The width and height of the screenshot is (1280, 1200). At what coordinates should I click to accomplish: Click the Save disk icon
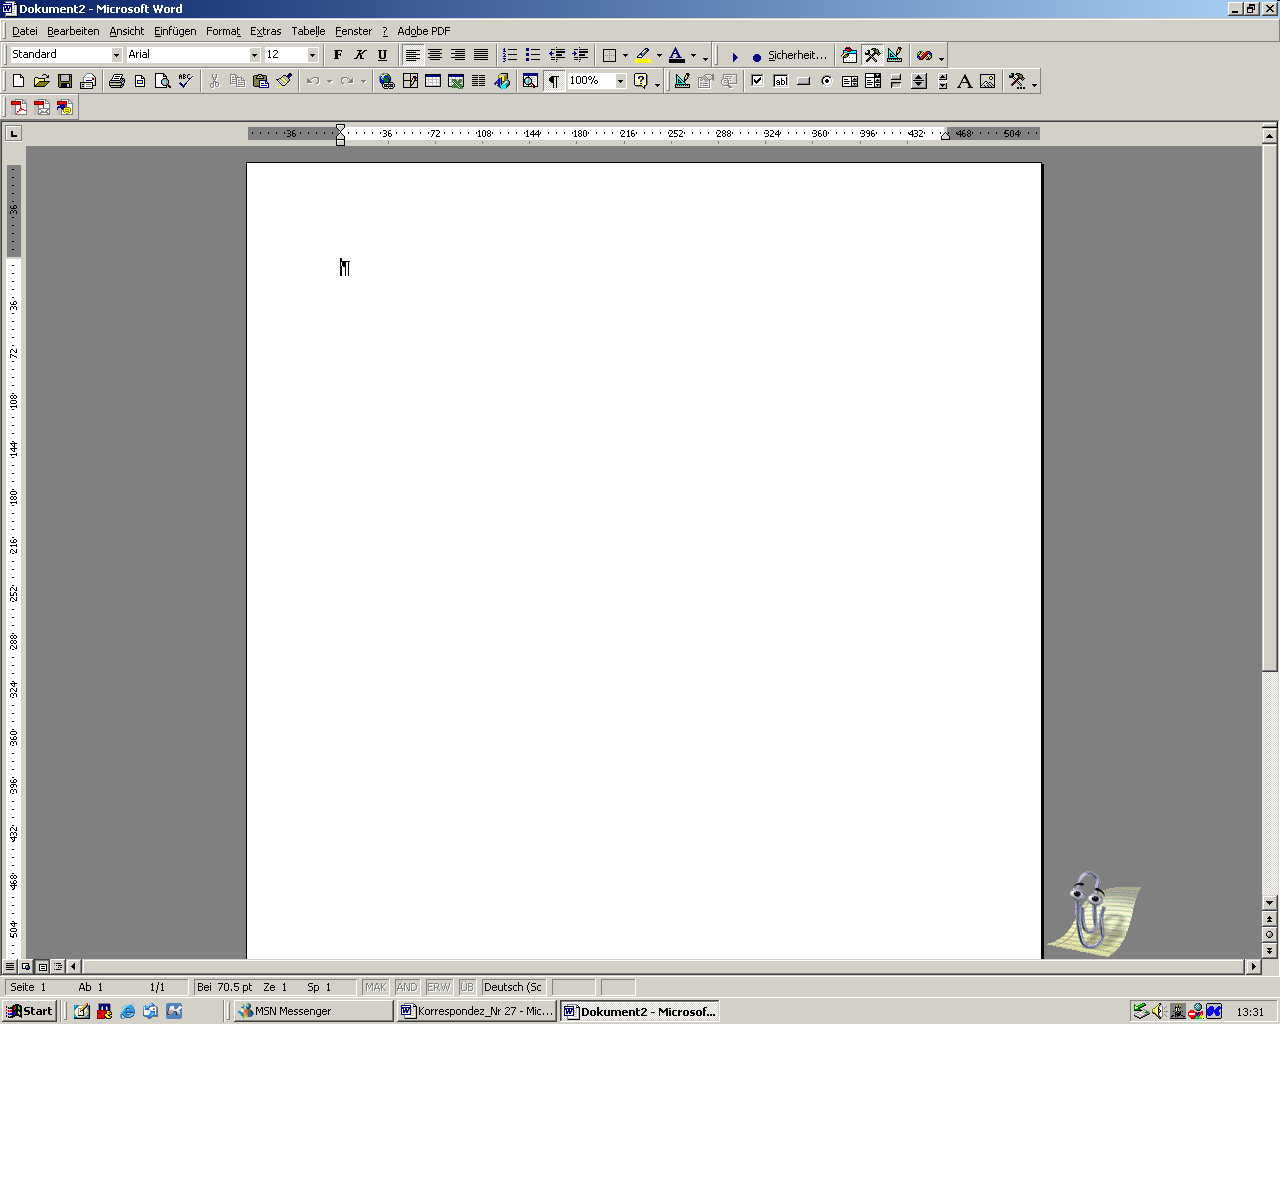point(65,81)
